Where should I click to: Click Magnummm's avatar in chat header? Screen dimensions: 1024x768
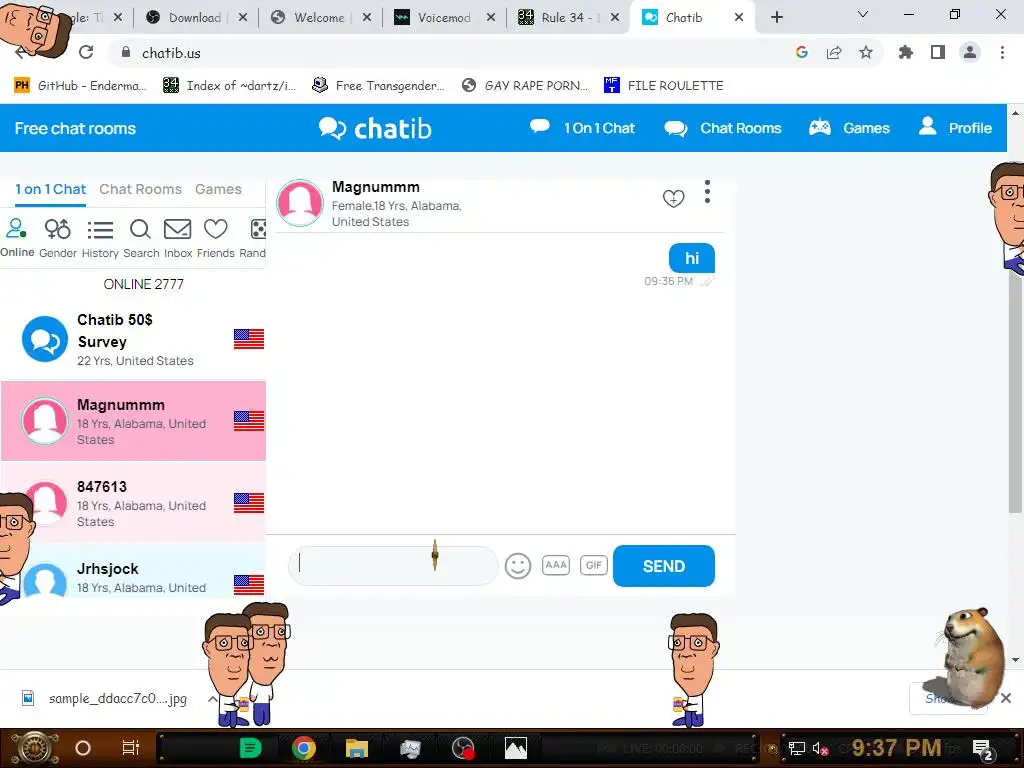(x=300, y=203)
